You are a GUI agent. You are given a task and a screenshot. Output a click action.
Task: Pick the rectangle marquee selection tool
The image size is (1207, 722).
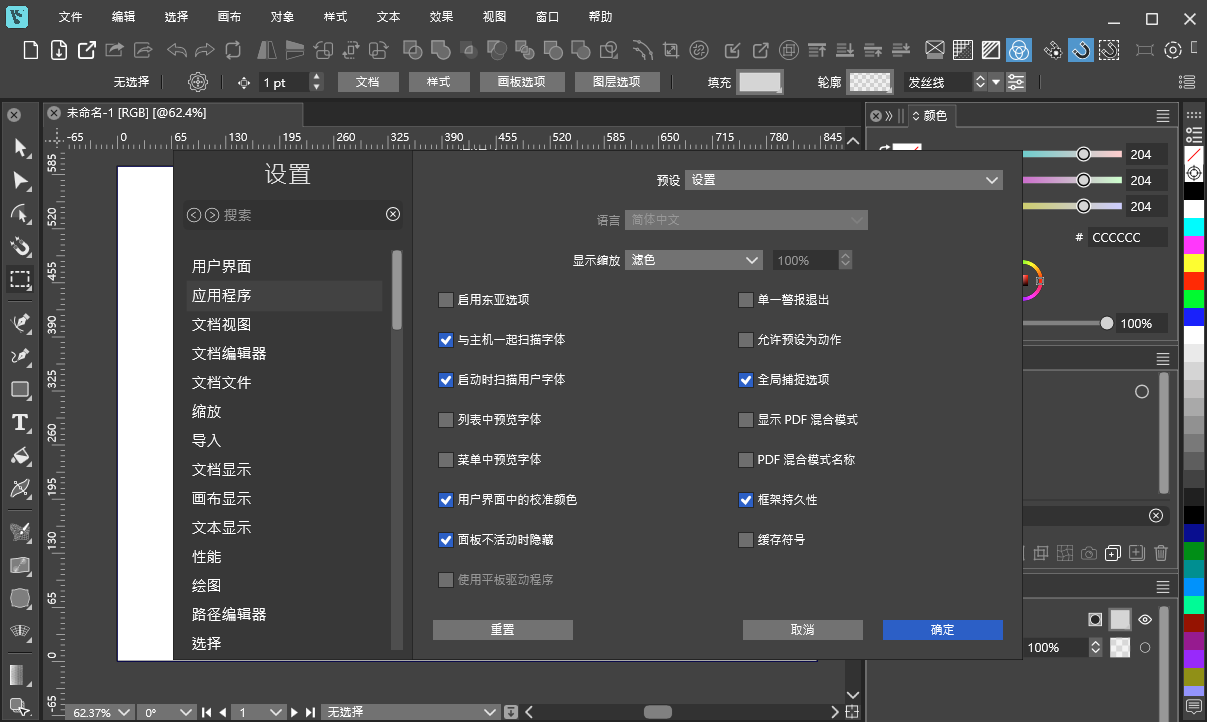click(x=20, y=281)
